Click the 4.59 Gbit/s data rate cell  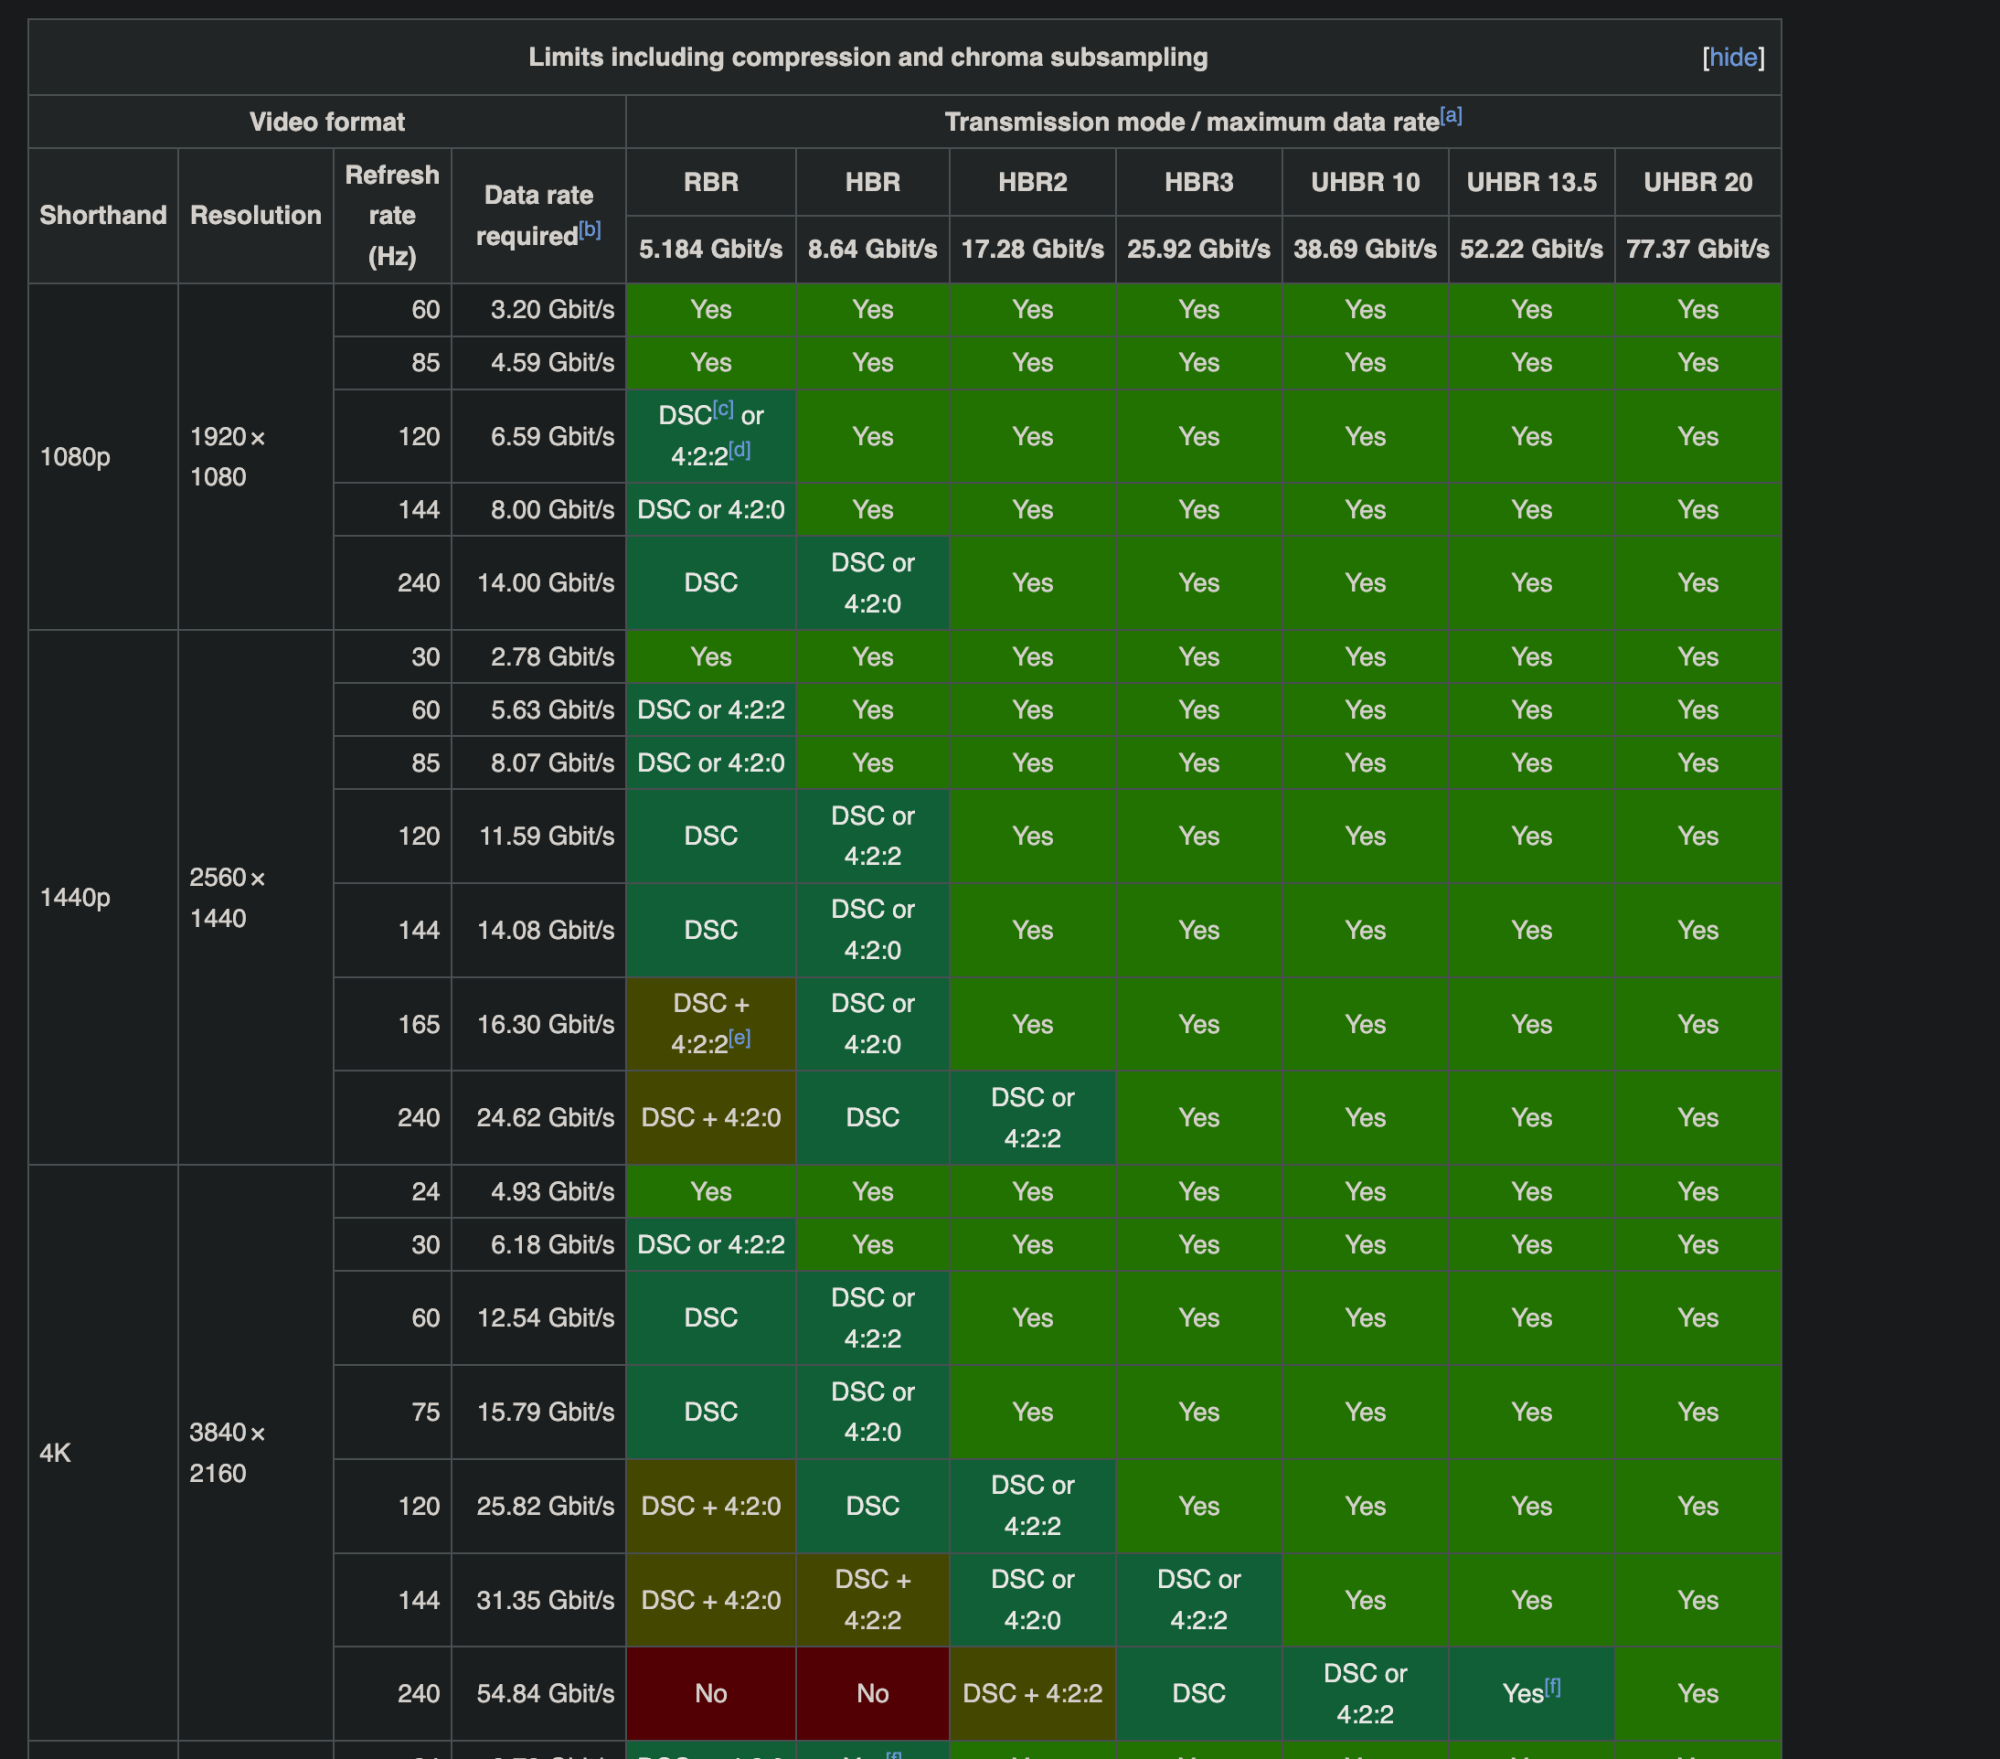[539, 363]
